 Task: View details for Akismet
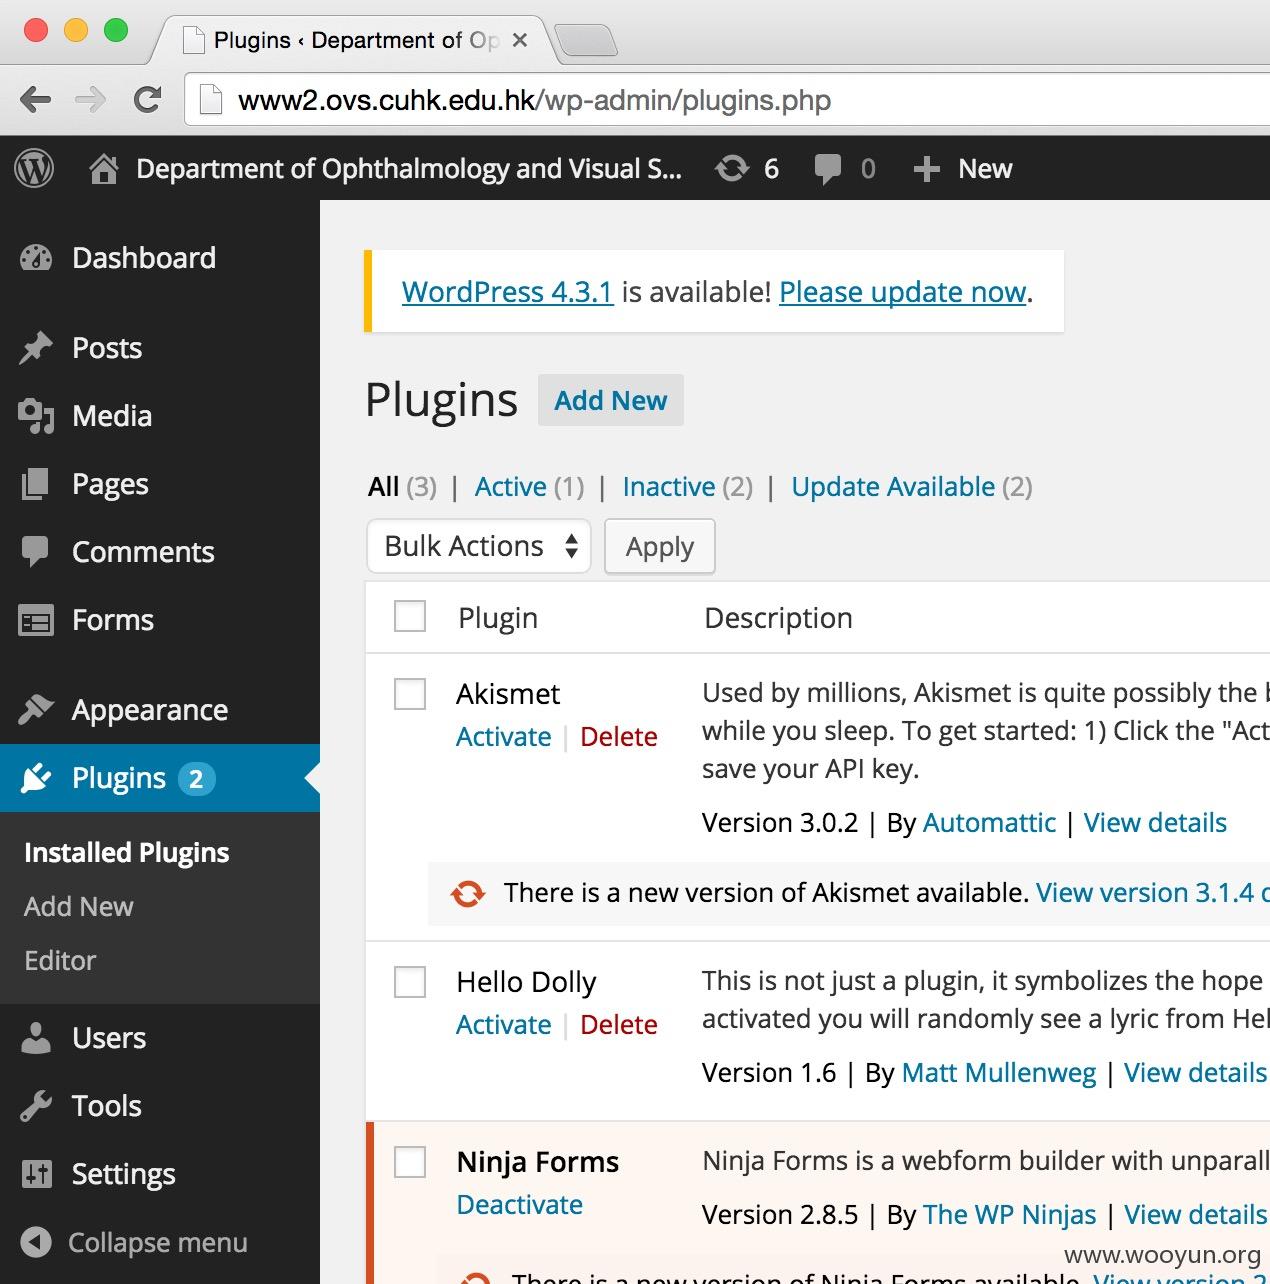pos(1155,823)
